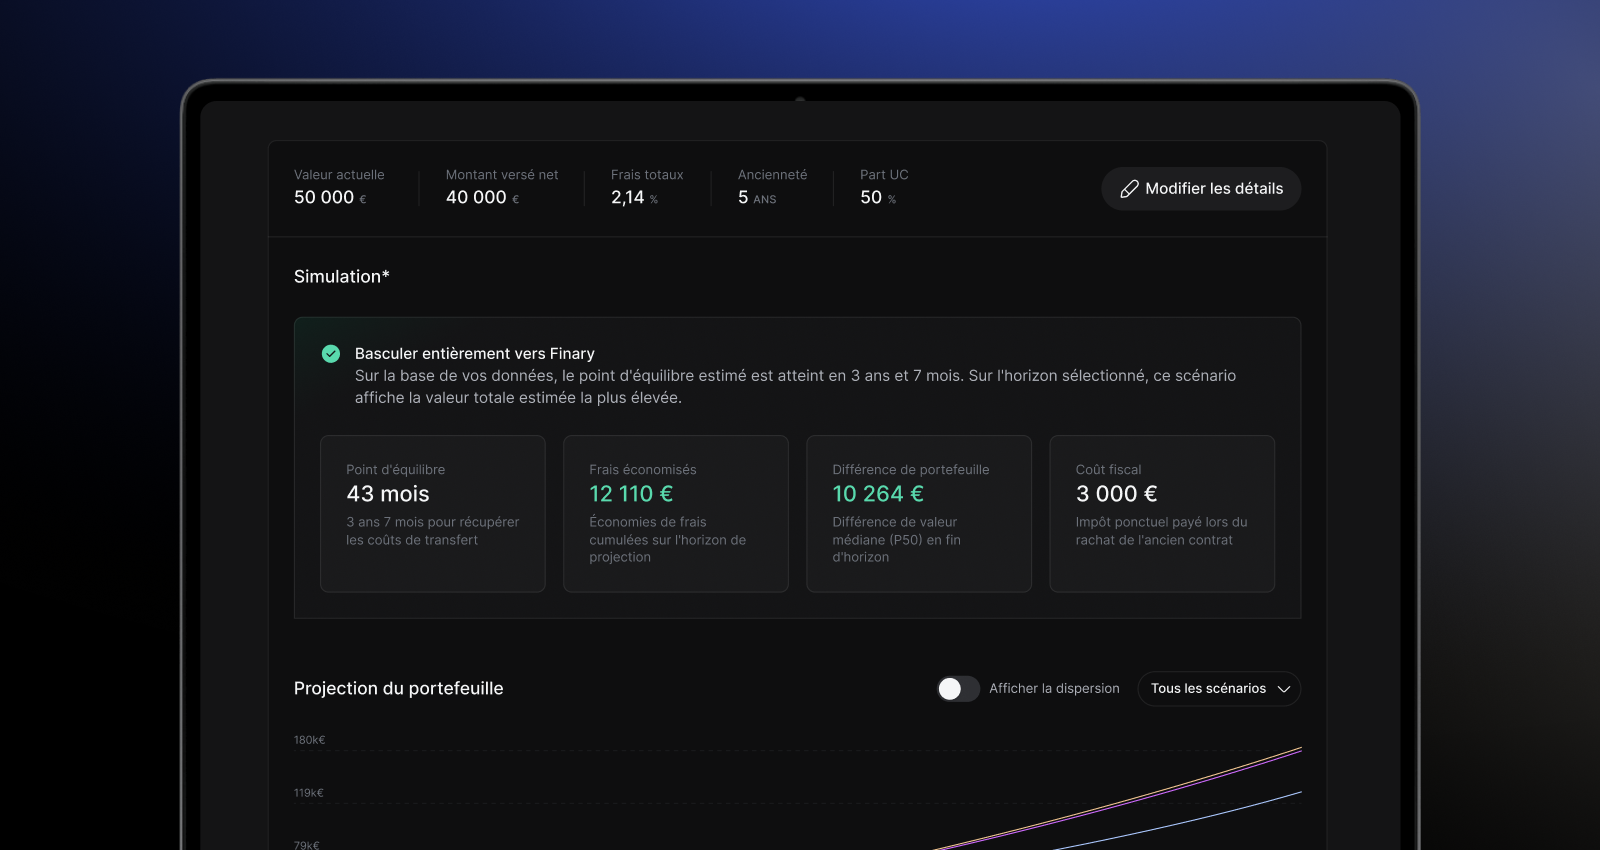1600x850 pixels.
Task: Click the Montant versé net 40 000 € value
Action: tap(482, 198)
